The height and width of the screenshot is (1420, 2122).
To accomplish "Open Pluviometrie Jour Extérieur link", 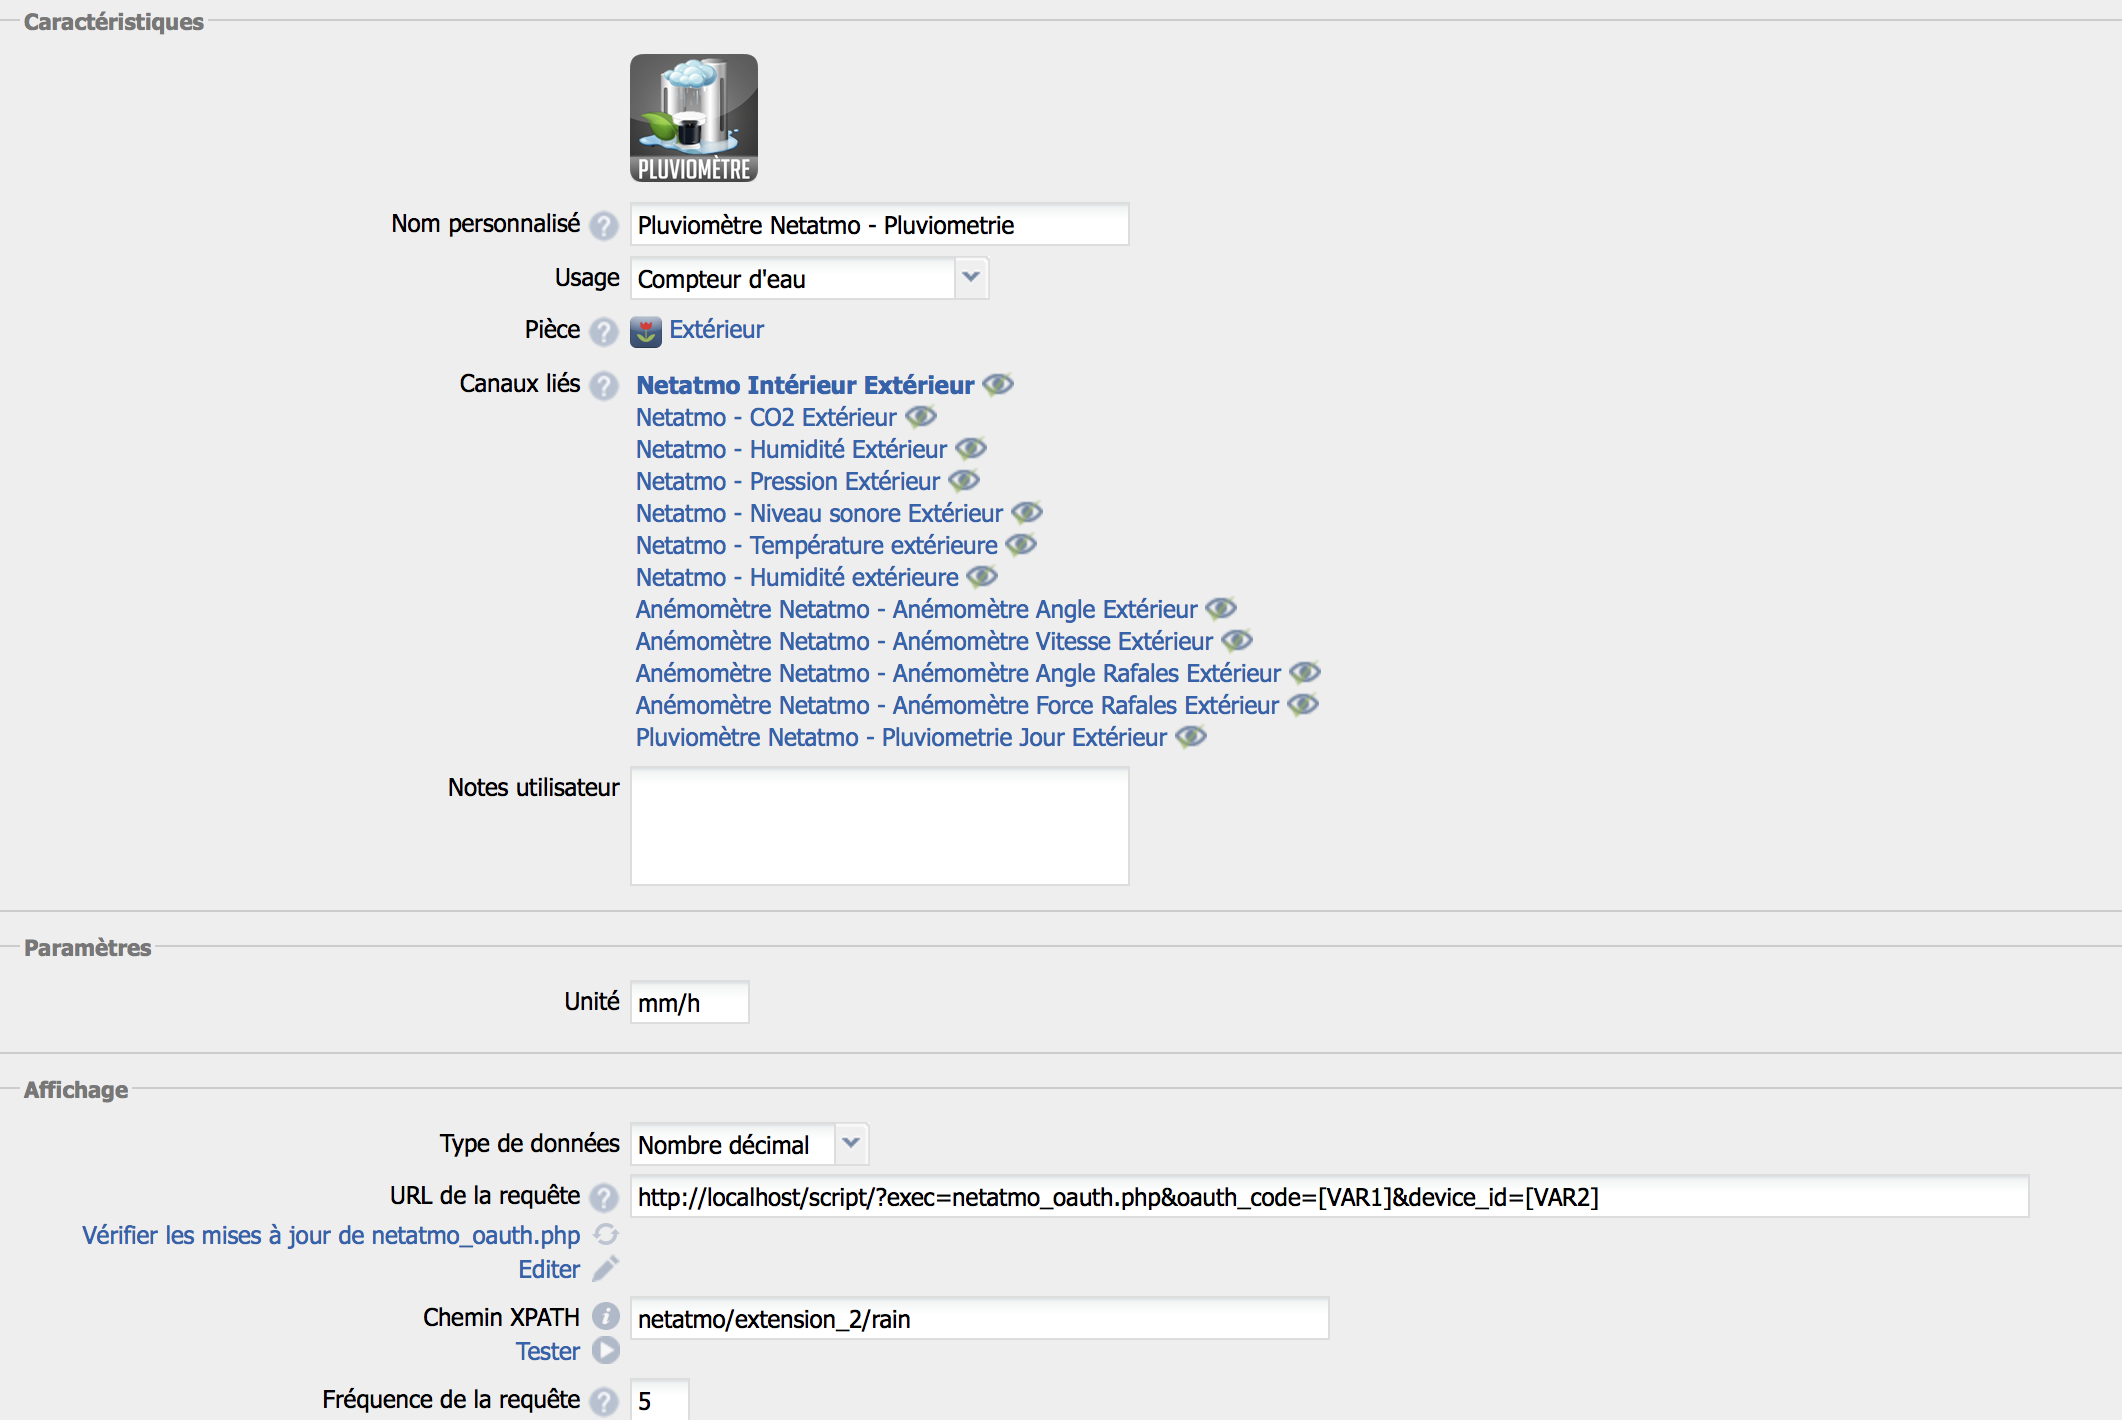I will point(901,737).
